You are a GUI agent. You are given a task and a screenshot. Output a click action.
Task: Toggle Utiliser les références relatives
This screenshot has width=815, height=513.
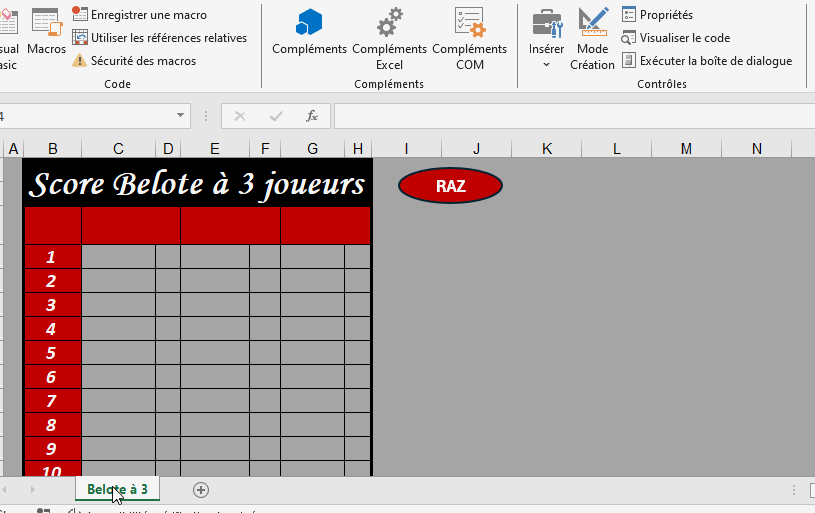(x=168, y=38)
